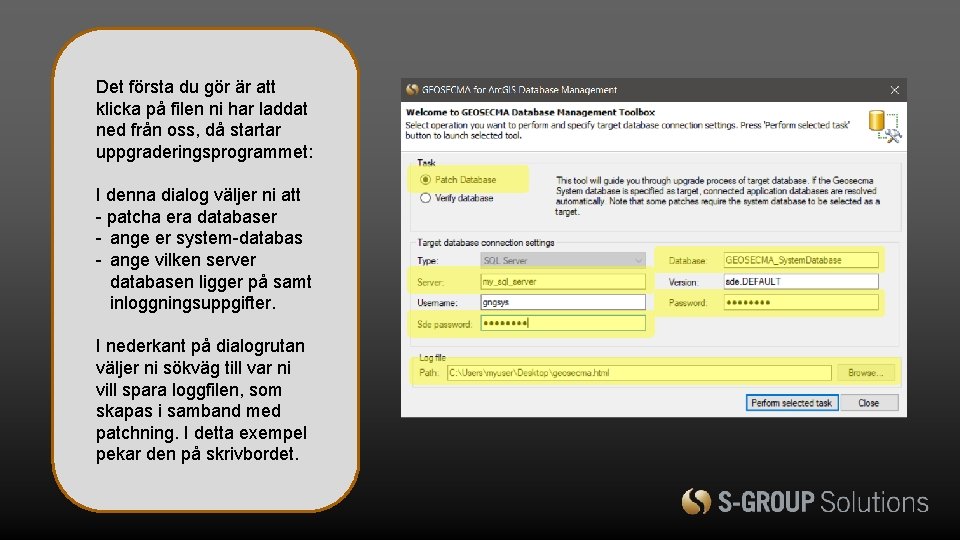The image size is (960, 540).
Task: Open the Type SQL Server dropdown
Action: 563,260
